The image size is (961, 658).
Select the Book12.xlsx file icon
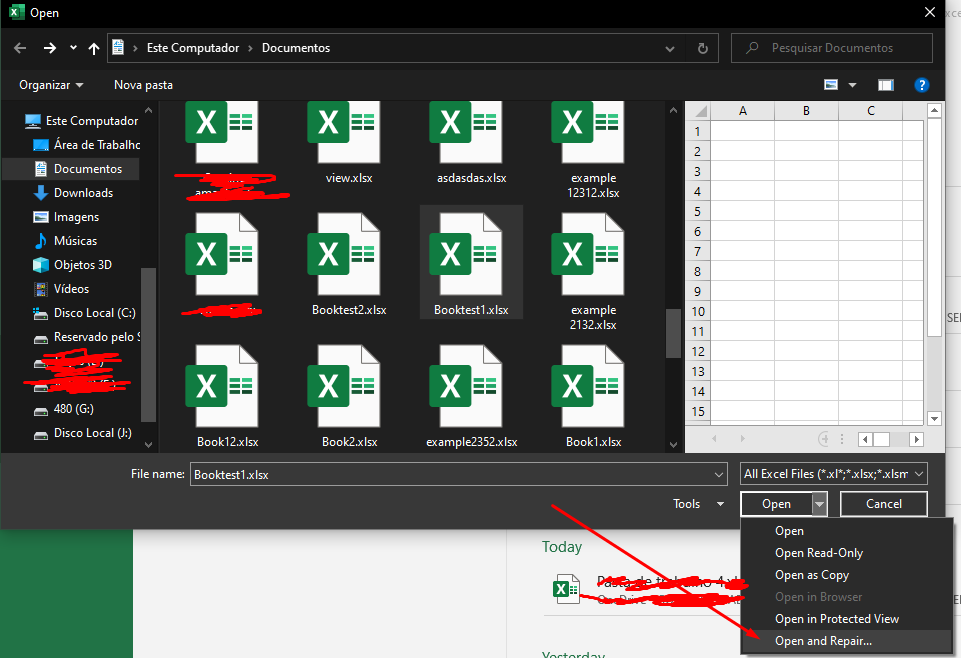pyautogui.click(x=222, y=386)
